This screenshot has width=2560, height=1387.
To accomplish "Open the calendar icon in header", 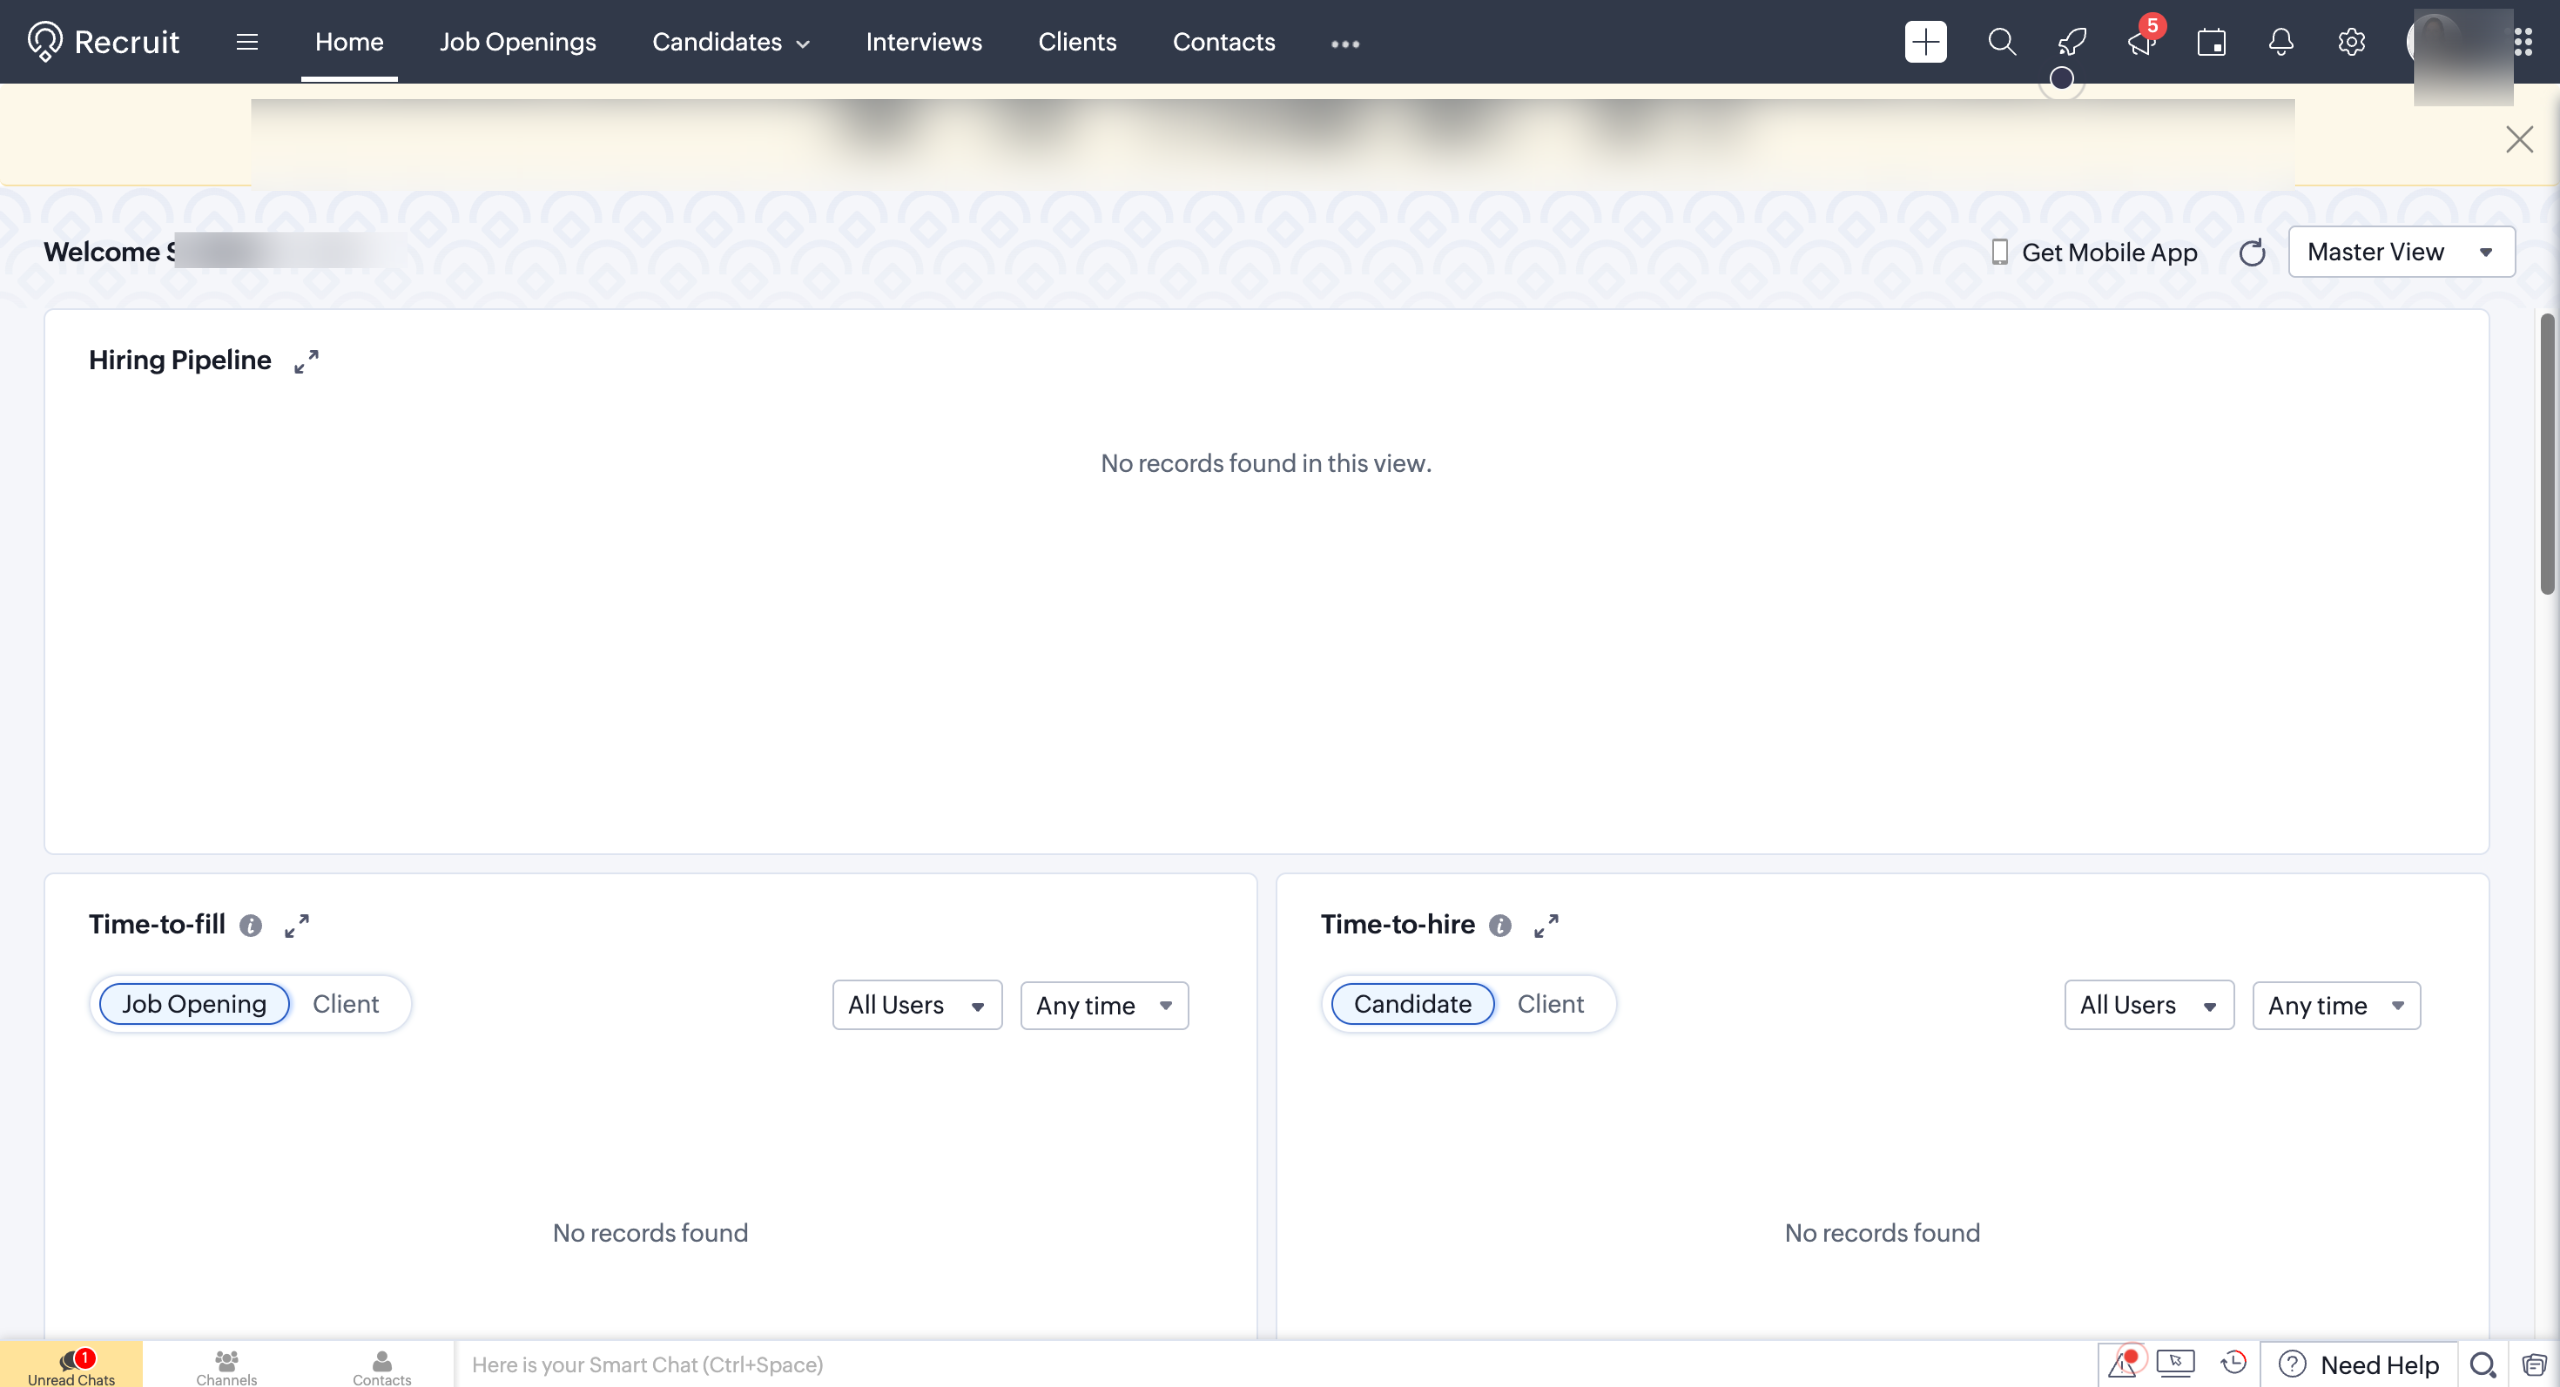I will [2211, 42].
